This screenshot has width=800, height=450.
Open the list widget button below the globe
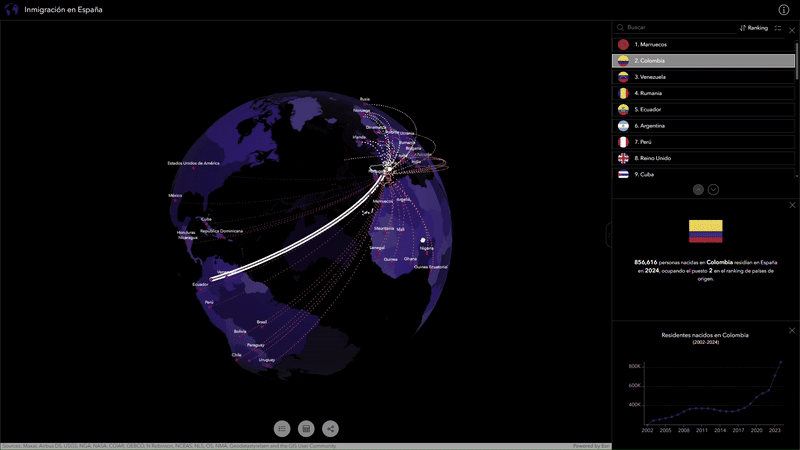(282, 429)
